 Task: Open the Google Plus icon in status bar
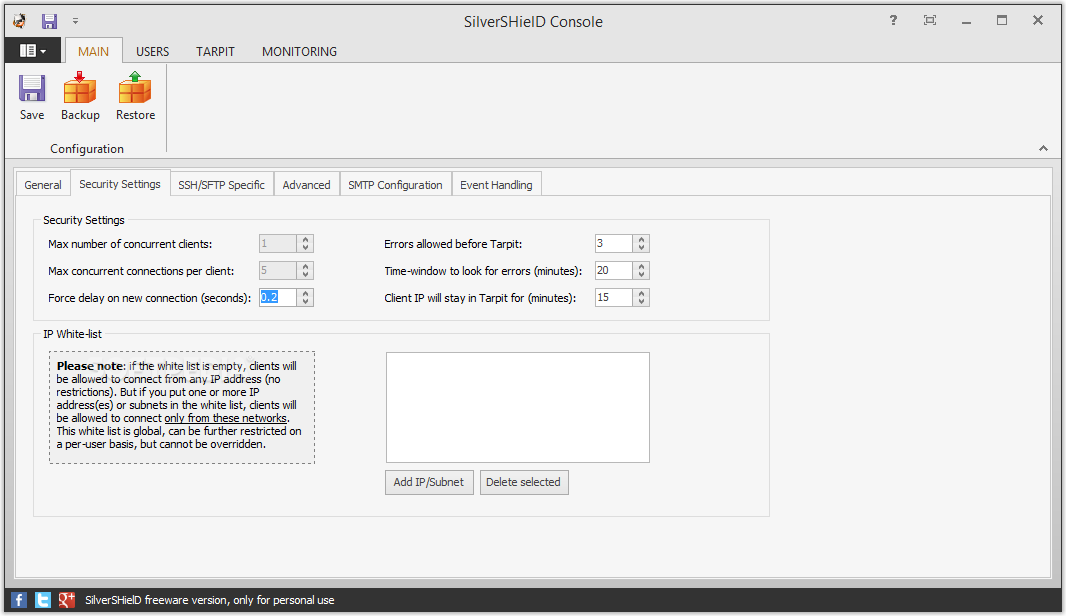(67, 600)
